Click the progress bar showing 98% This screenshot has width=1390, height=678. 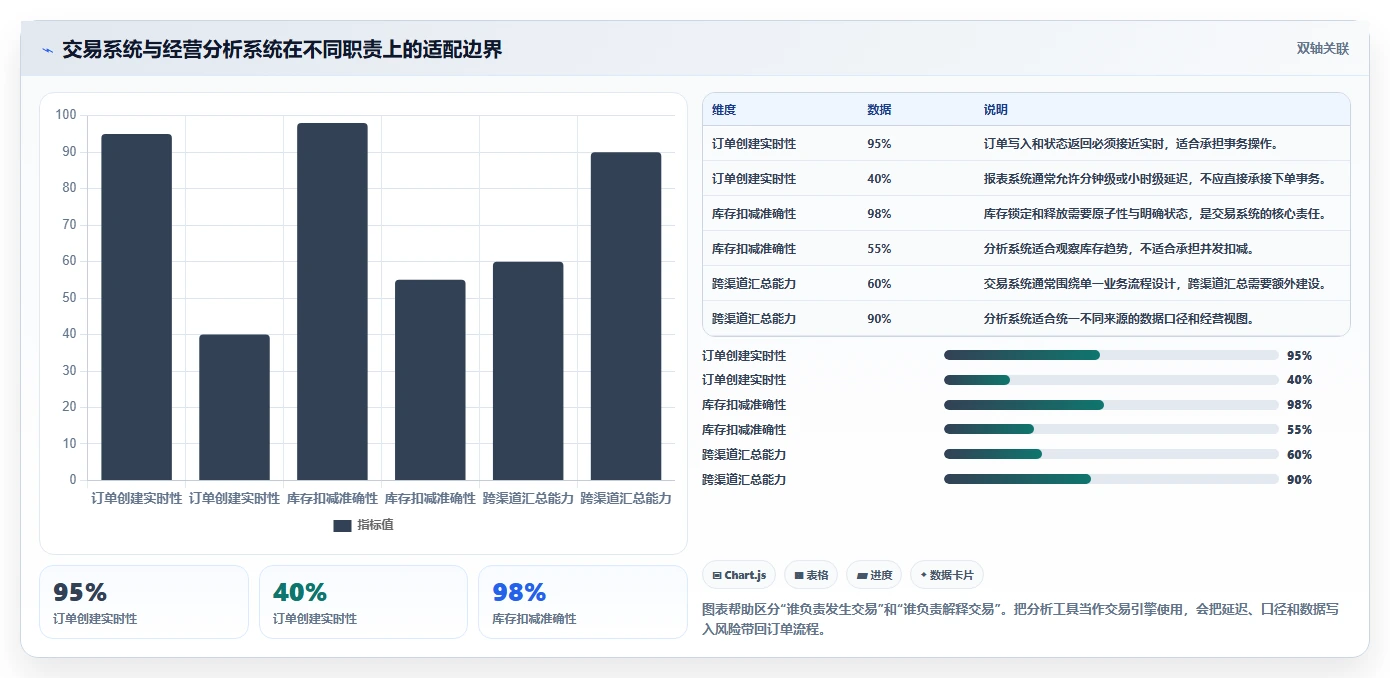1111,405
